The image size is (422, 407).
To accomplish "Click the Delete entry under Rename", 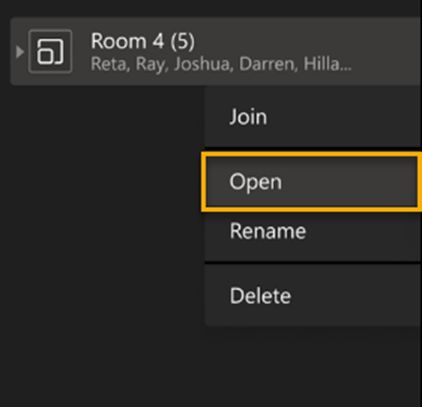I will point(313,295).
